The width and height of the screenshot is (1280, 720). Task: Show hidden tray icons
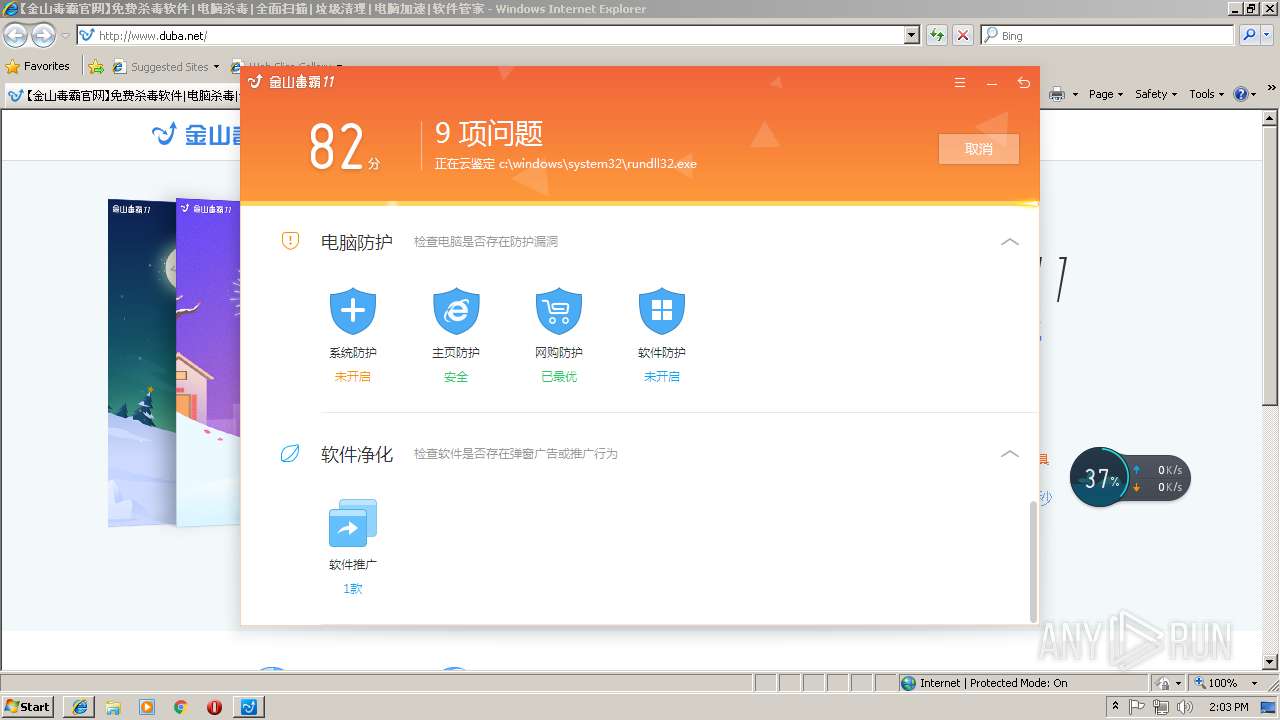coord(1115,707)
